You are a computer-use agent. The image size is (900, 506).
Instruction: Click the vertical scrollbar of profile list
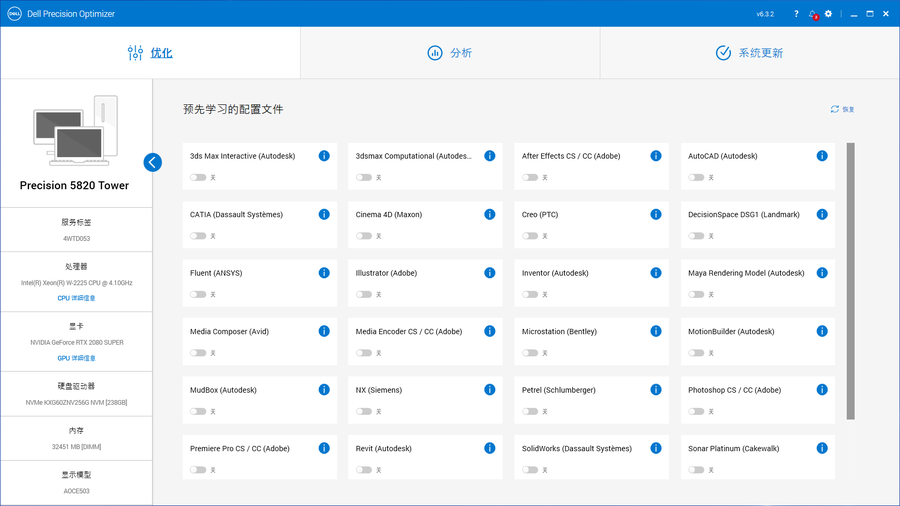tap(851, 280)
